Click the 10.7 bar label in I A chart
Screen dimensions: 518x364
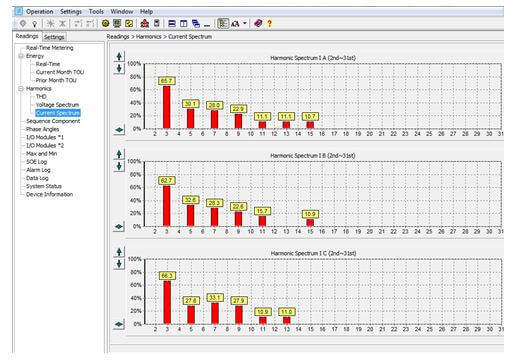(x=310, y=116)
